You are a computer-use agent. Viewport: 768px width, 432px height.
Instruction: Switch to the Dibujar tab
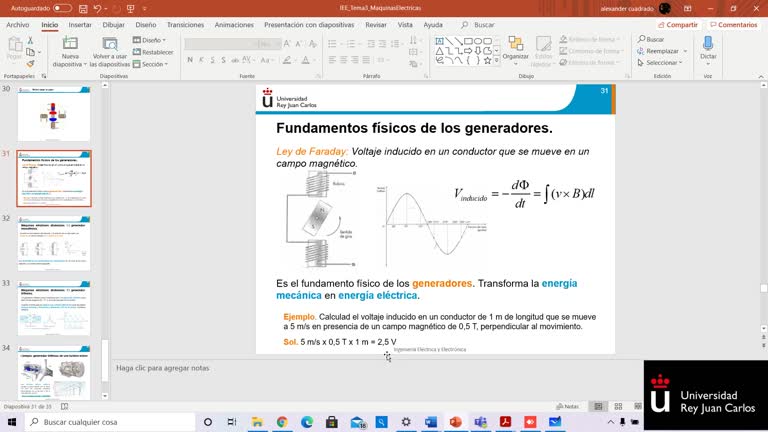point(113,24)
